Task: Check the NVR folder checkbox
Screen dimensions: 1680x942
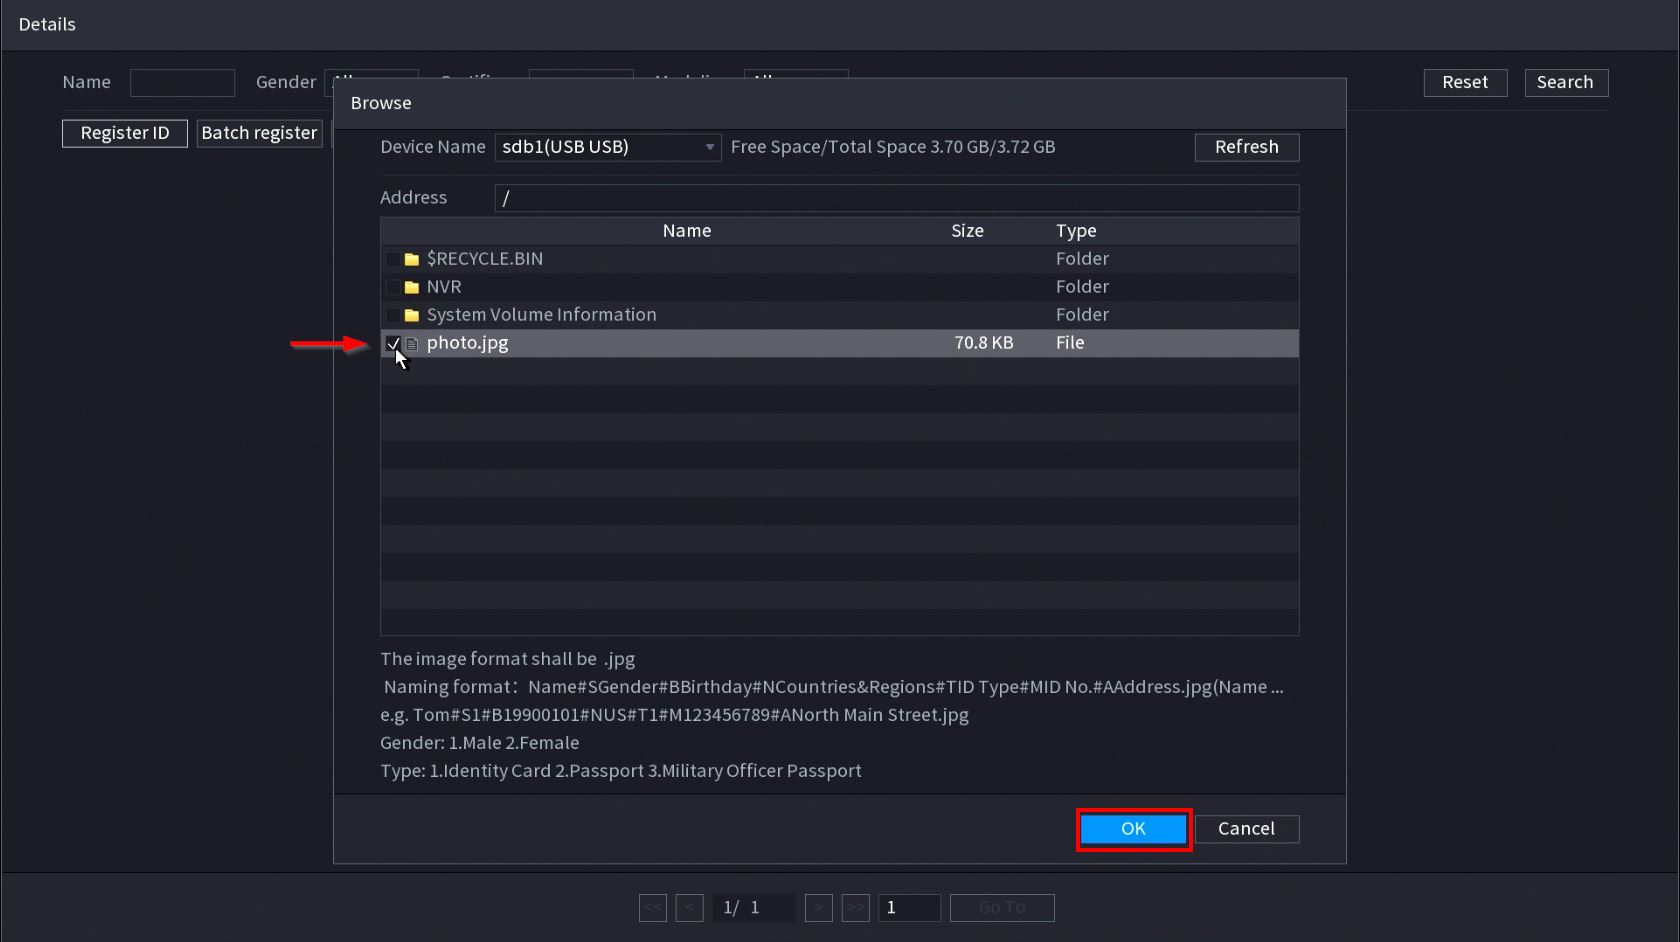Action: tap(393, 287)
